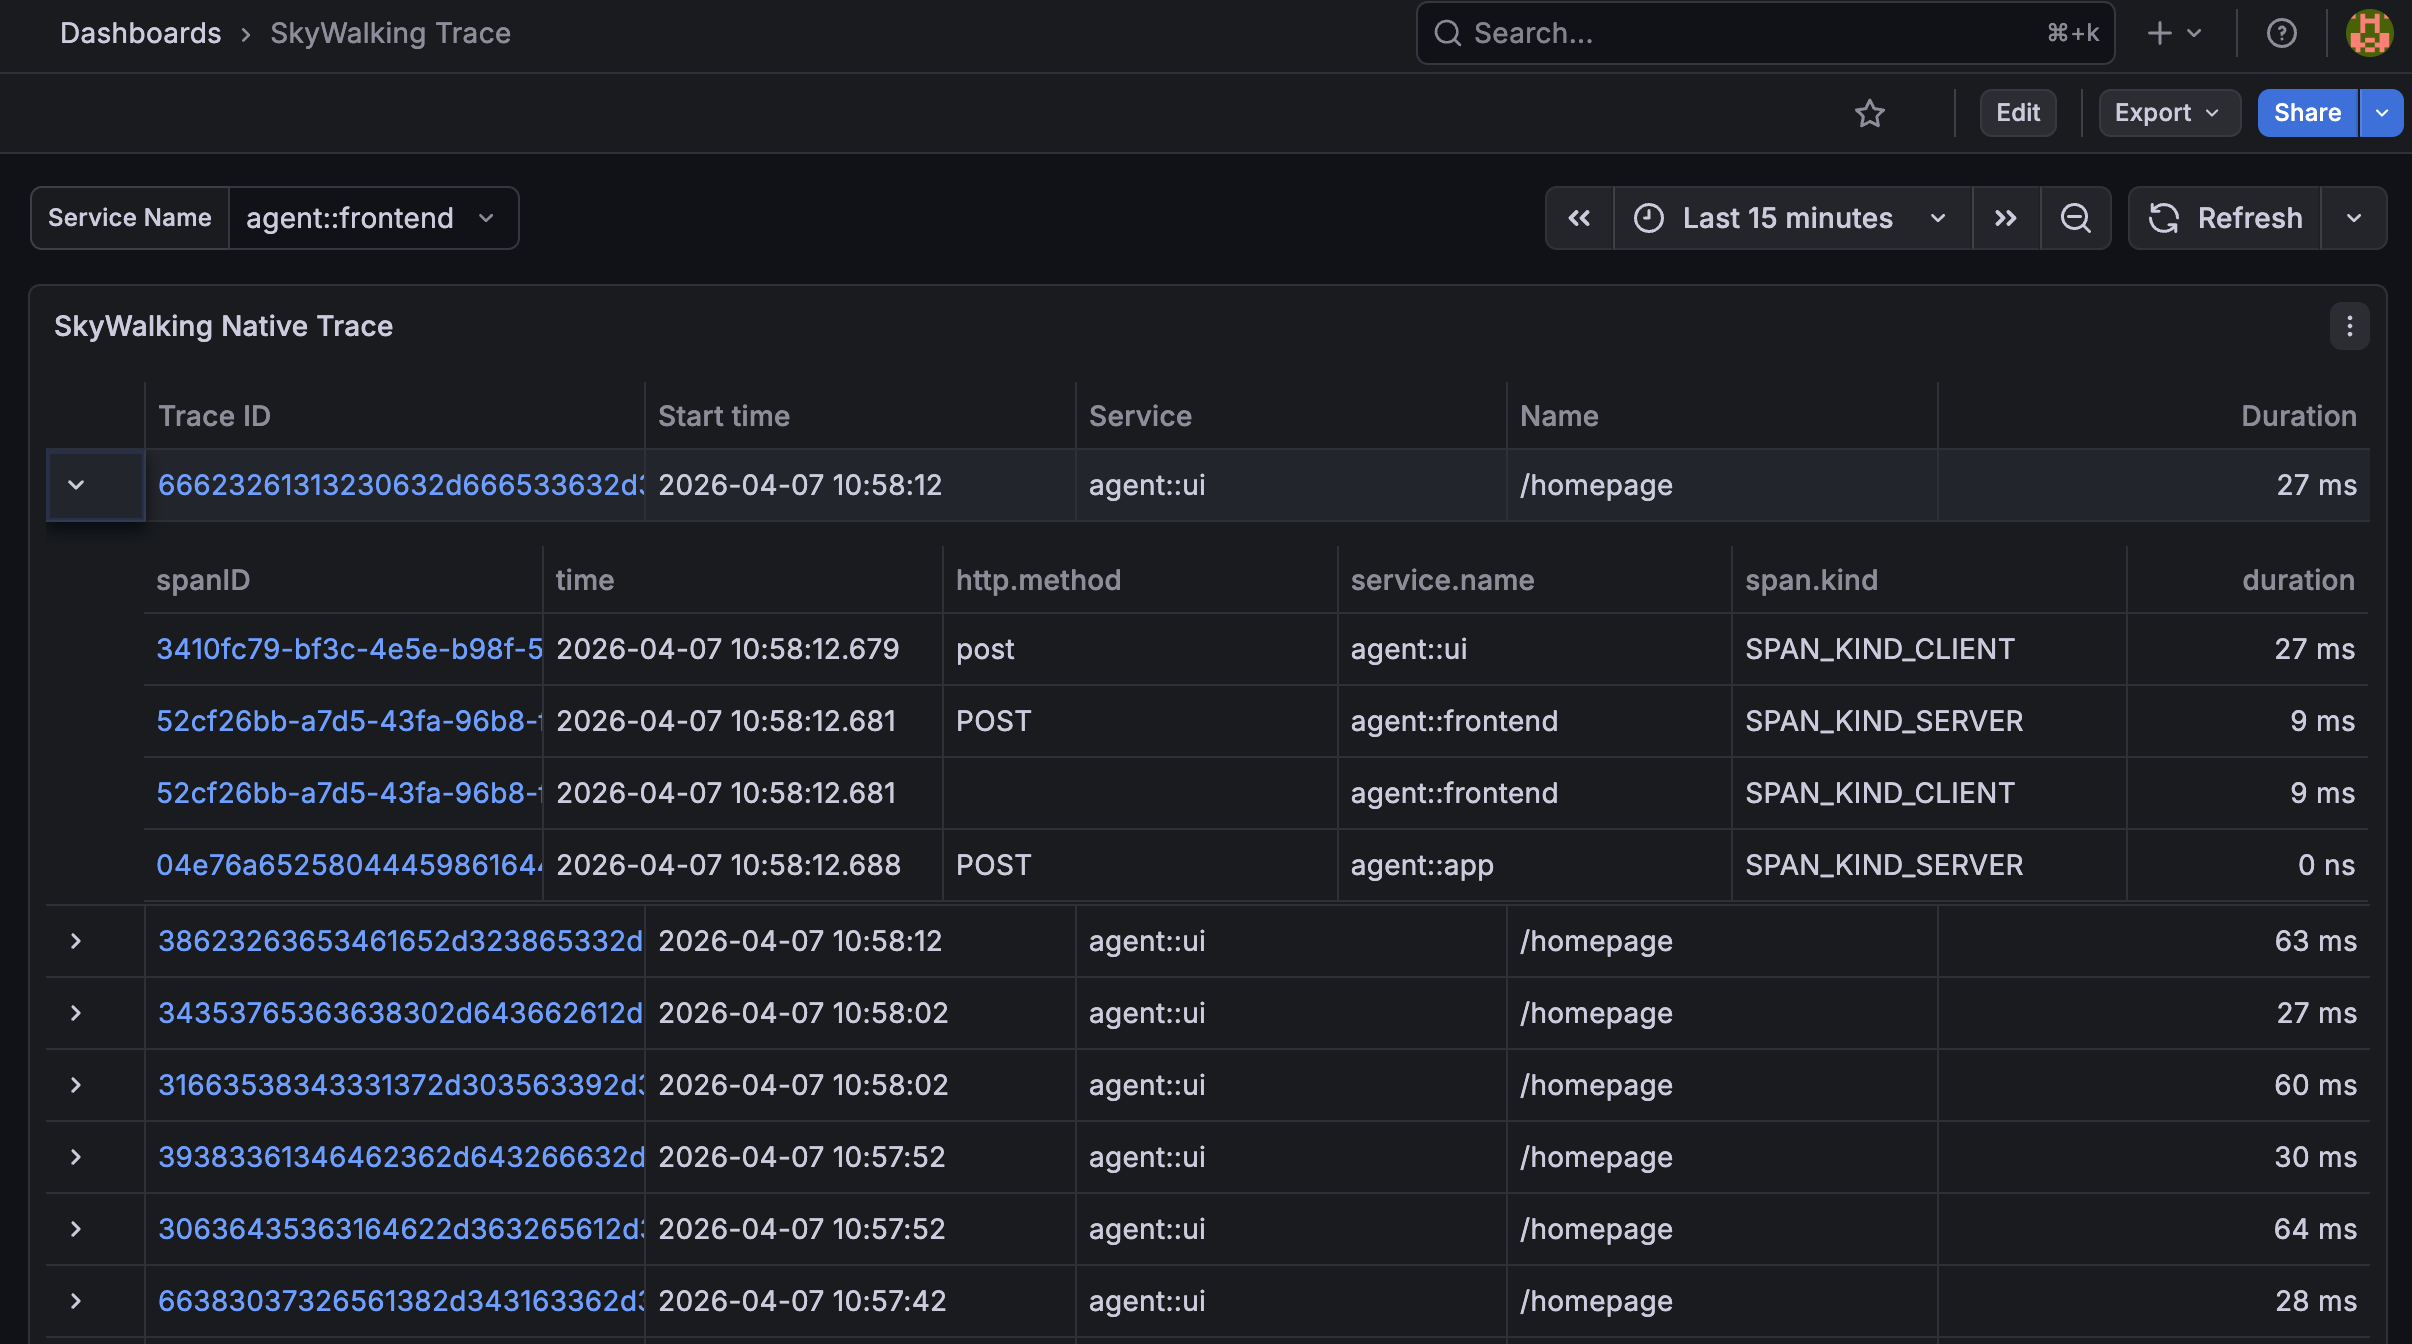2412x1344 pixels.
Task: Expand the trace with 63 ms duration
Action: click(76, 940)
